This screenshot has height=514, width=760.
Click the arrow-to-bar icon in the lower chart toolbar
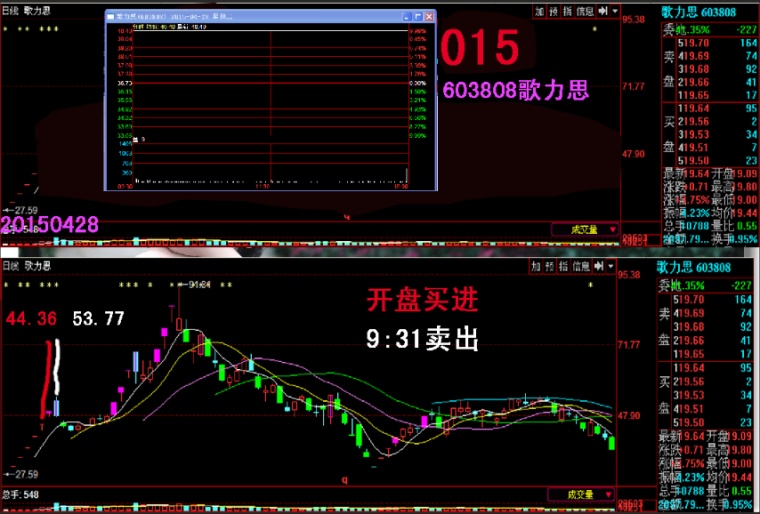[599, 266]
